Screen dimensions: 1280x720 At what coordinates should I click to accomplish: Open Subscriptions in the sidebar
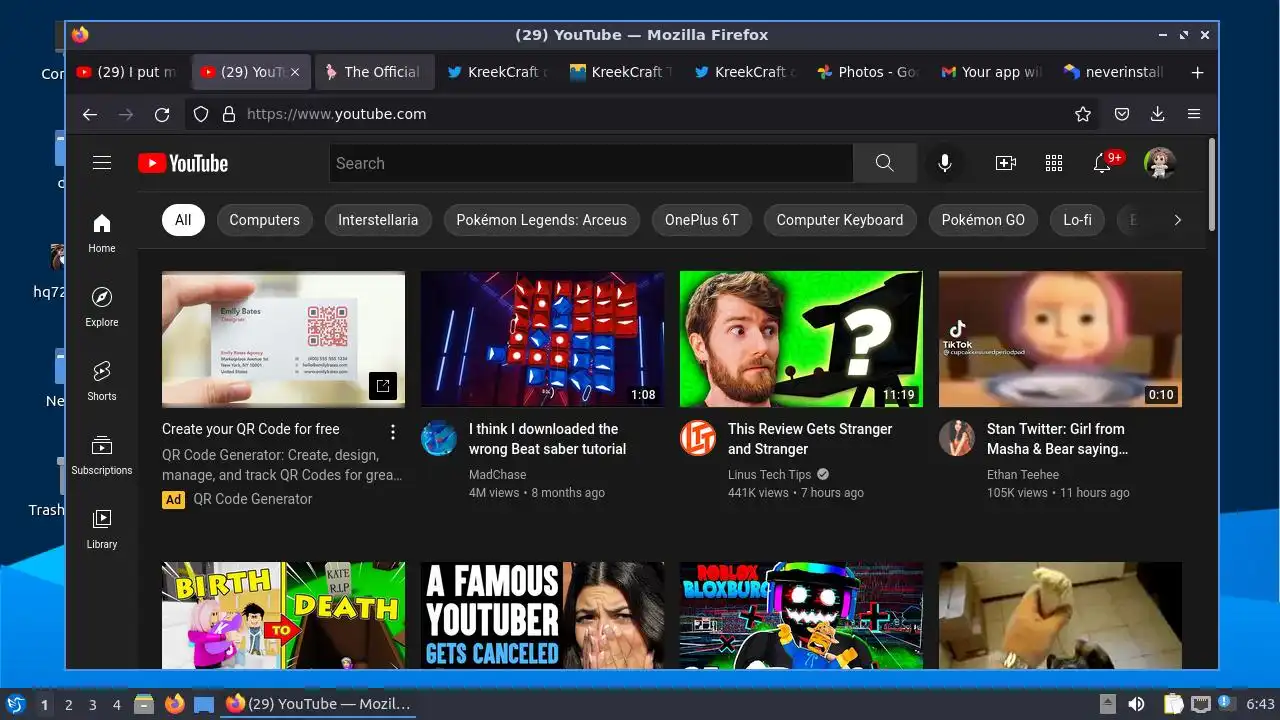(x=102, y=456)
